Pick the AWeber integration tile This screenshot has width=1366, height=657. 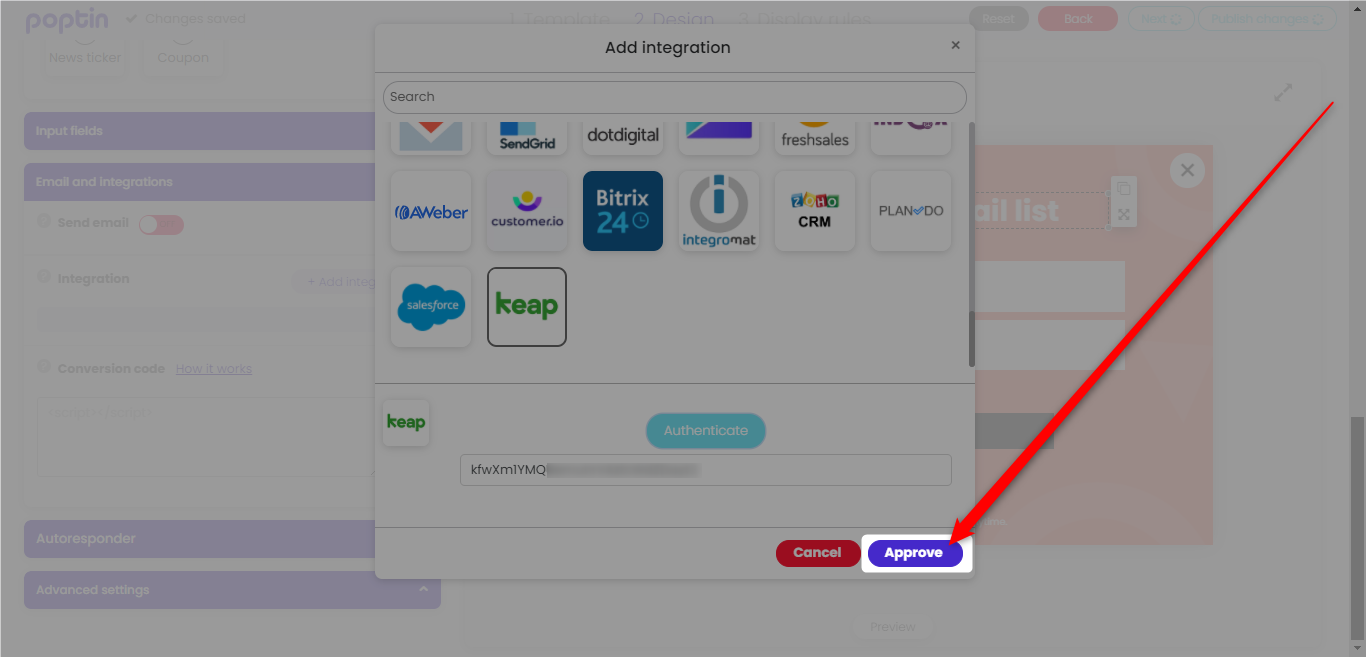tap(431, 211)
